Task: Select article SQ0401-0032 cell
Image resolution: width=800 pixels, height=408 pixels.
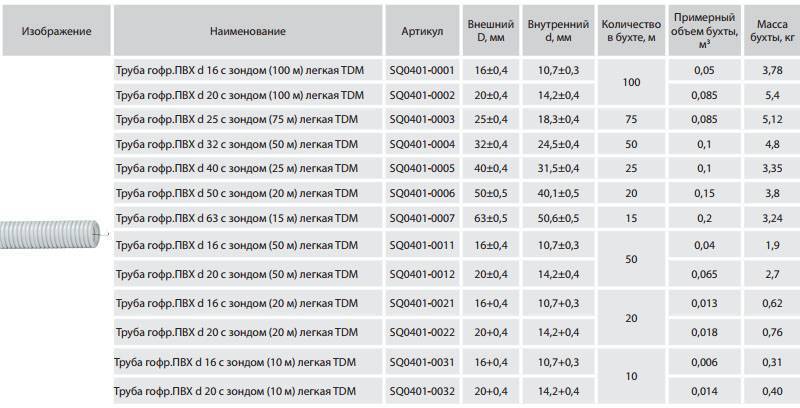Action: [422, 391]
